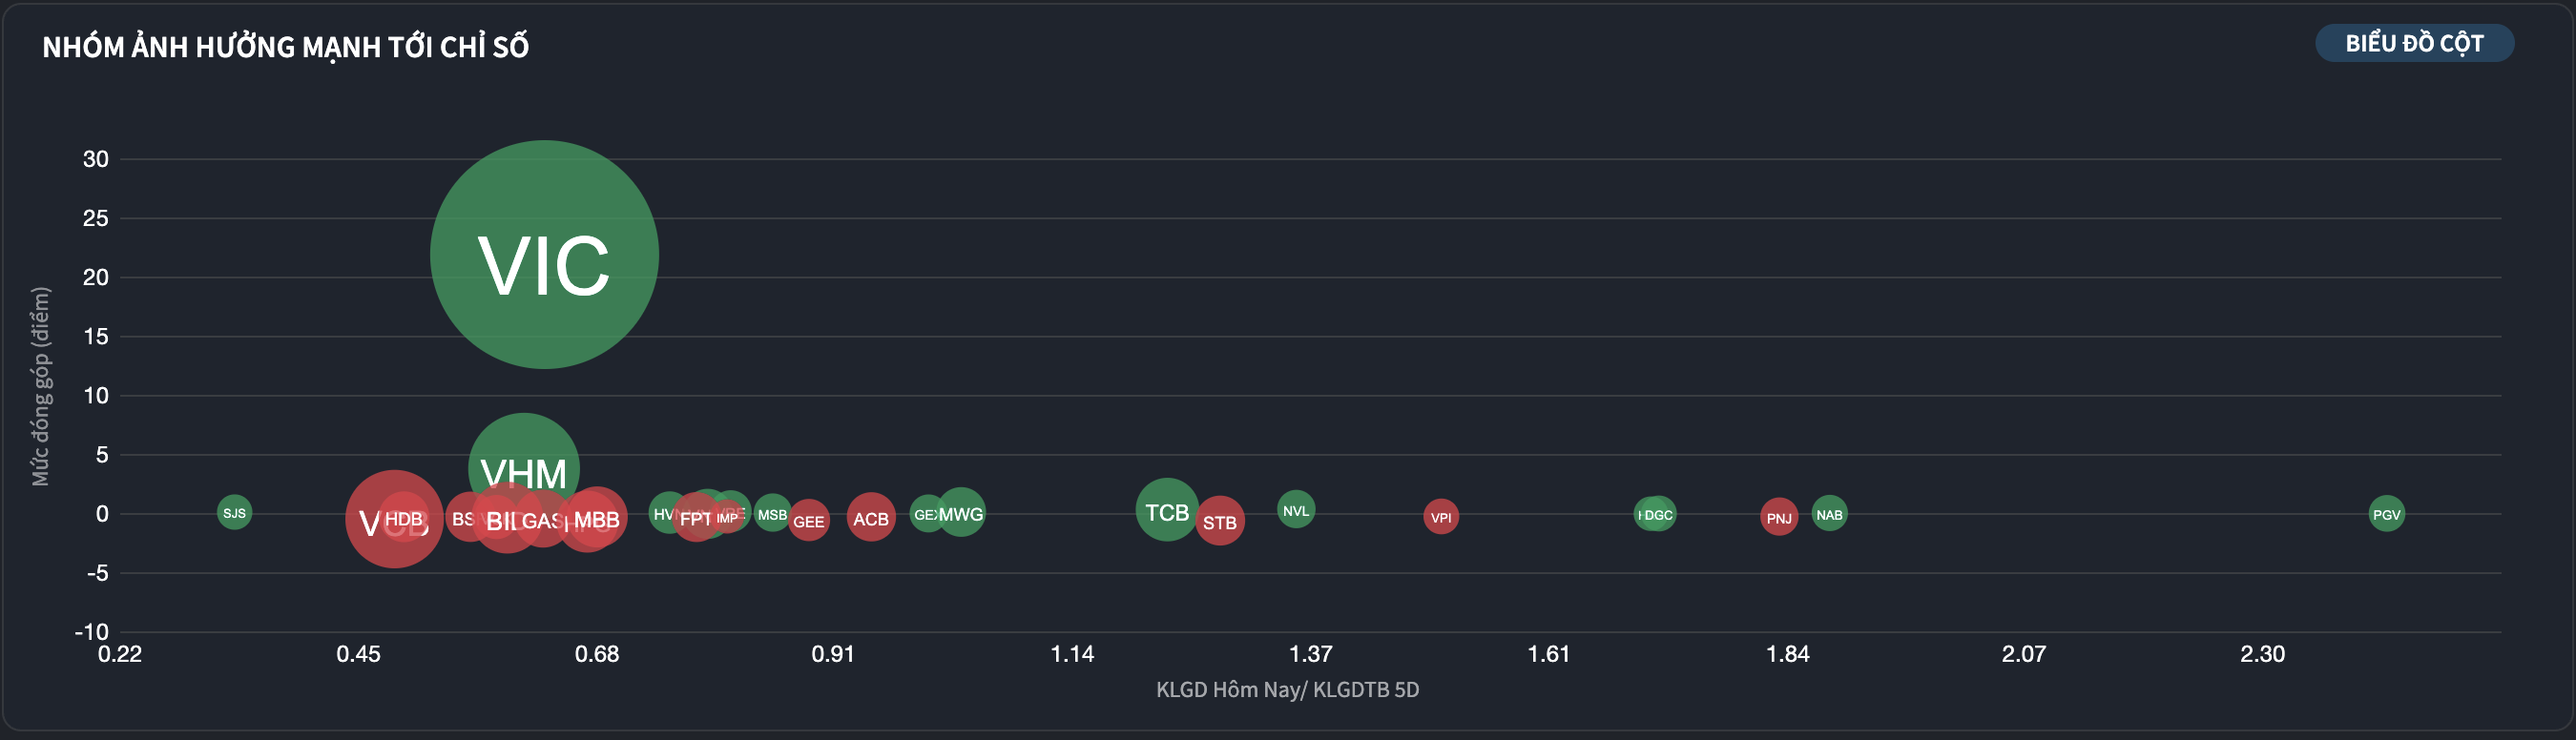Click the large VIC bubble
Screen dimensions: 2576x740
pos(544,255)
